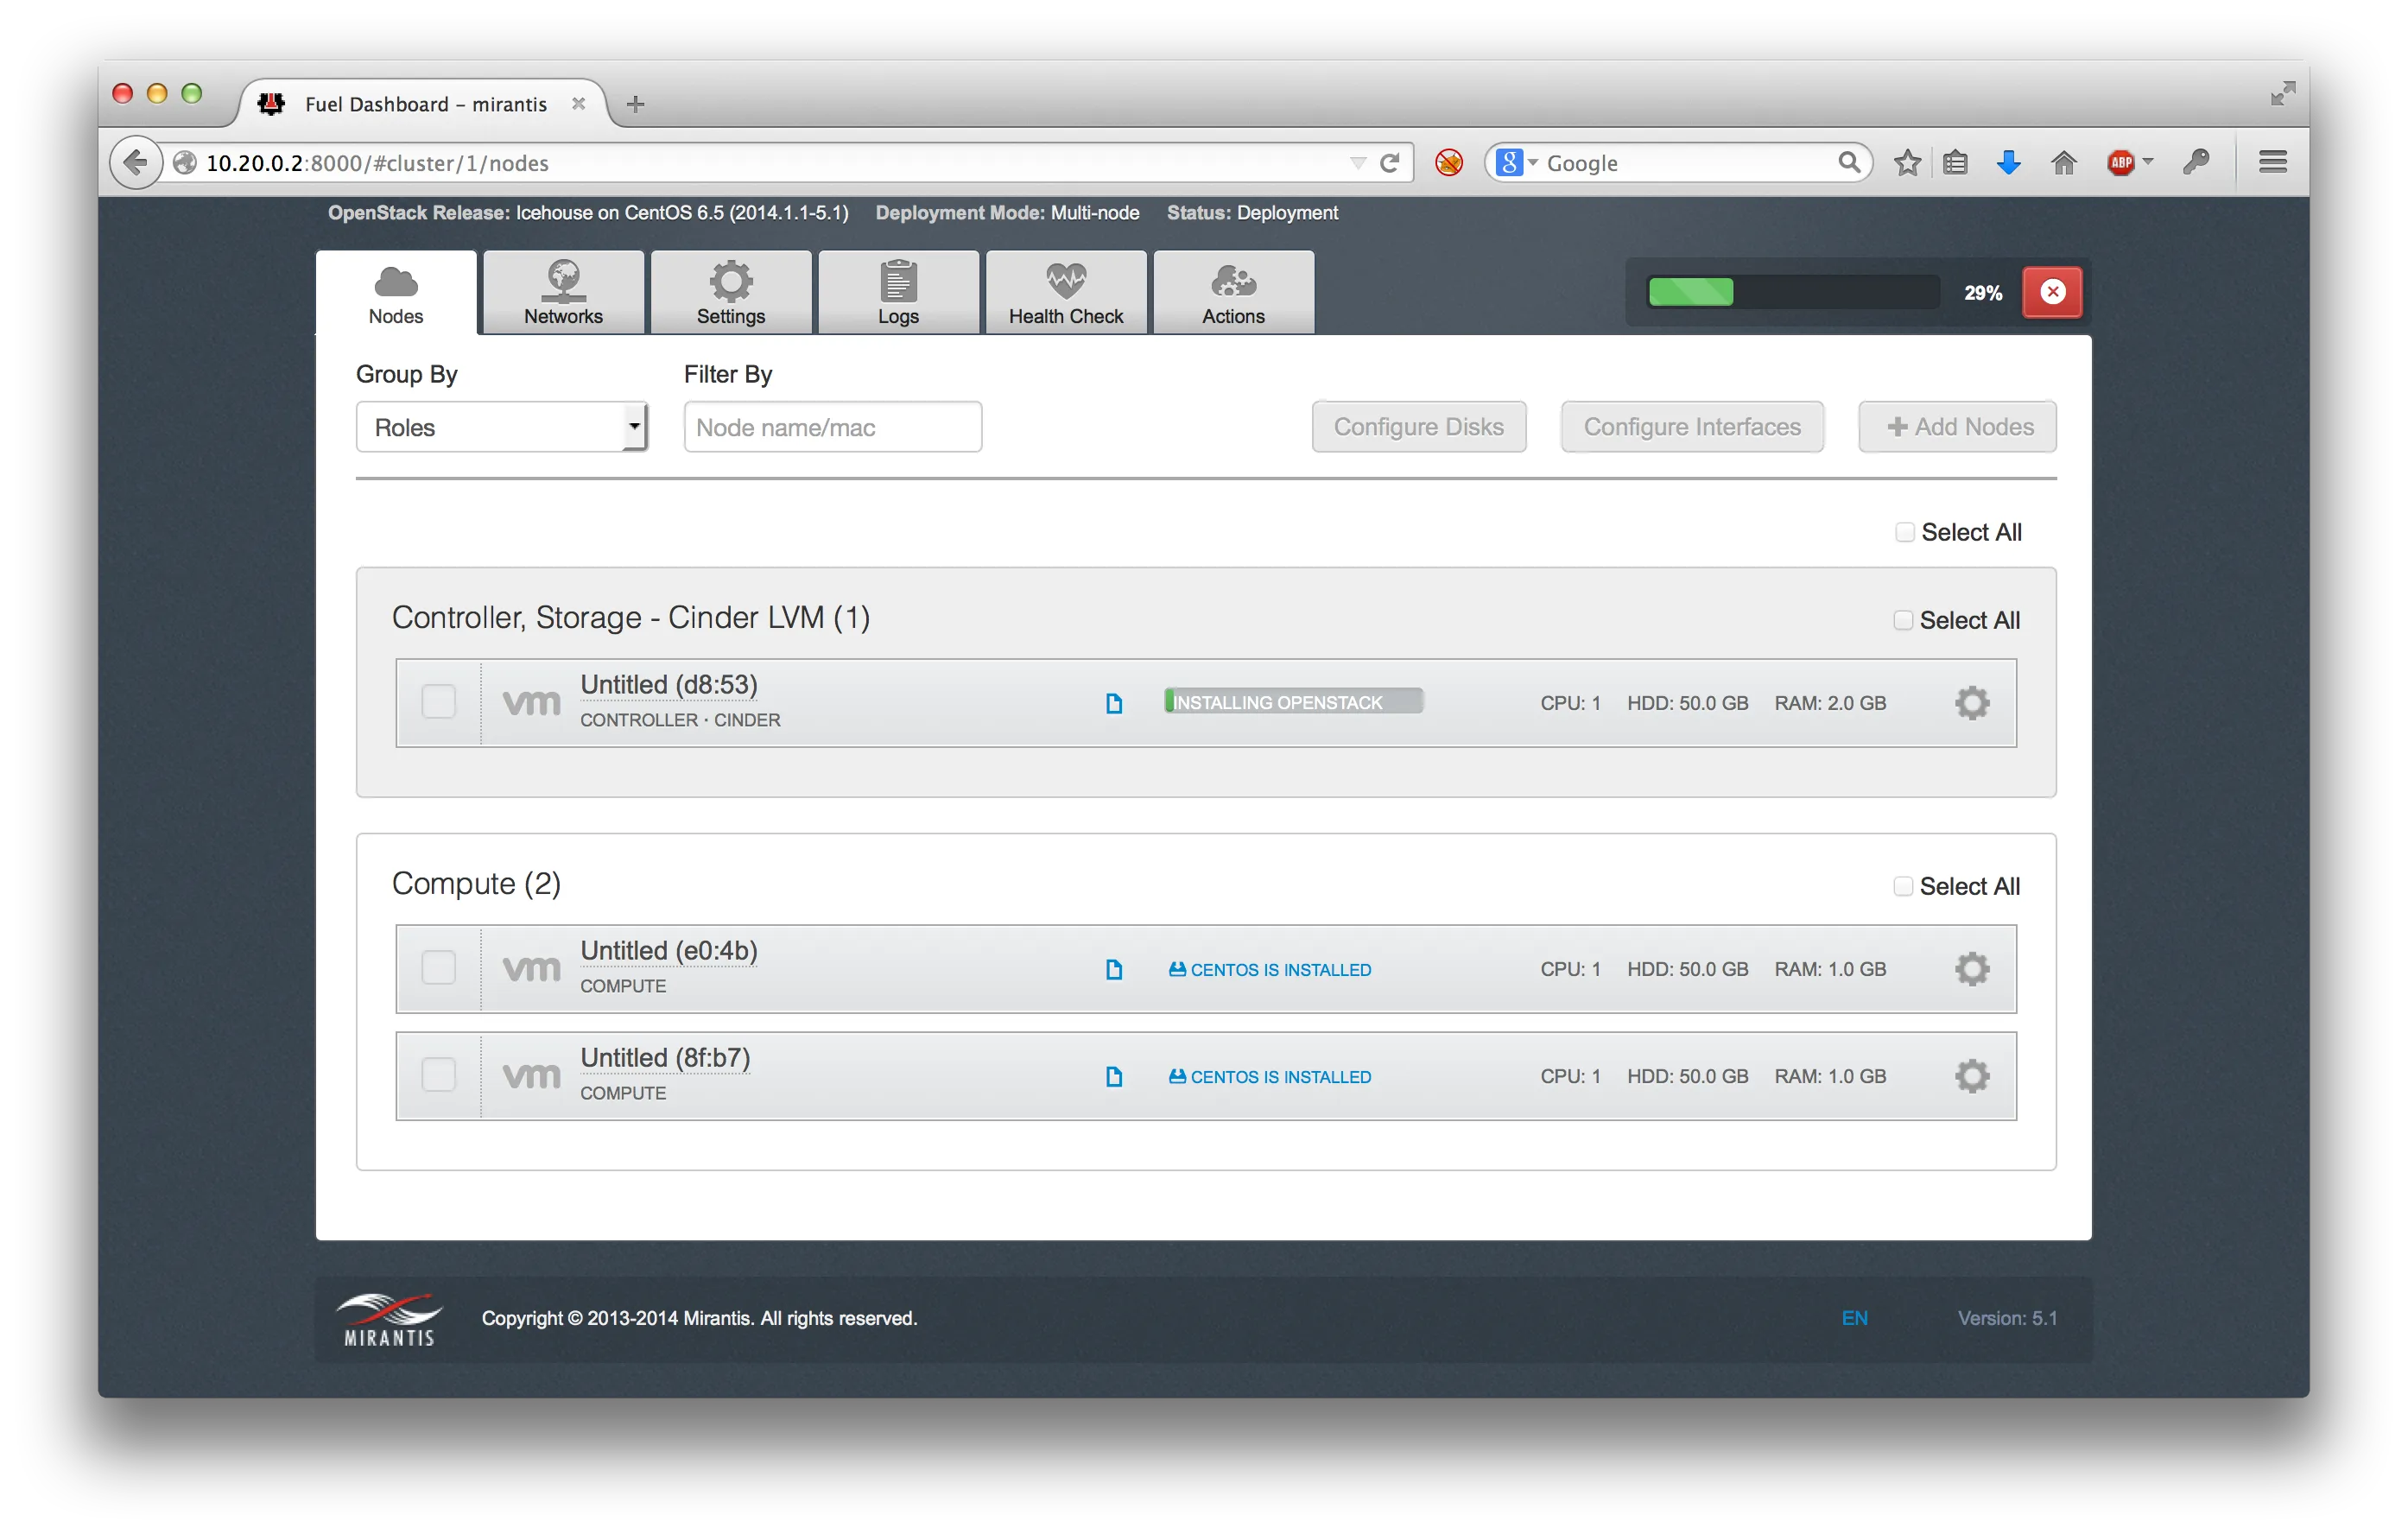Viewport: 2408px width, 1534px height.
Task: Click the vm icon of node d8:53
Action: coord(531,703)
